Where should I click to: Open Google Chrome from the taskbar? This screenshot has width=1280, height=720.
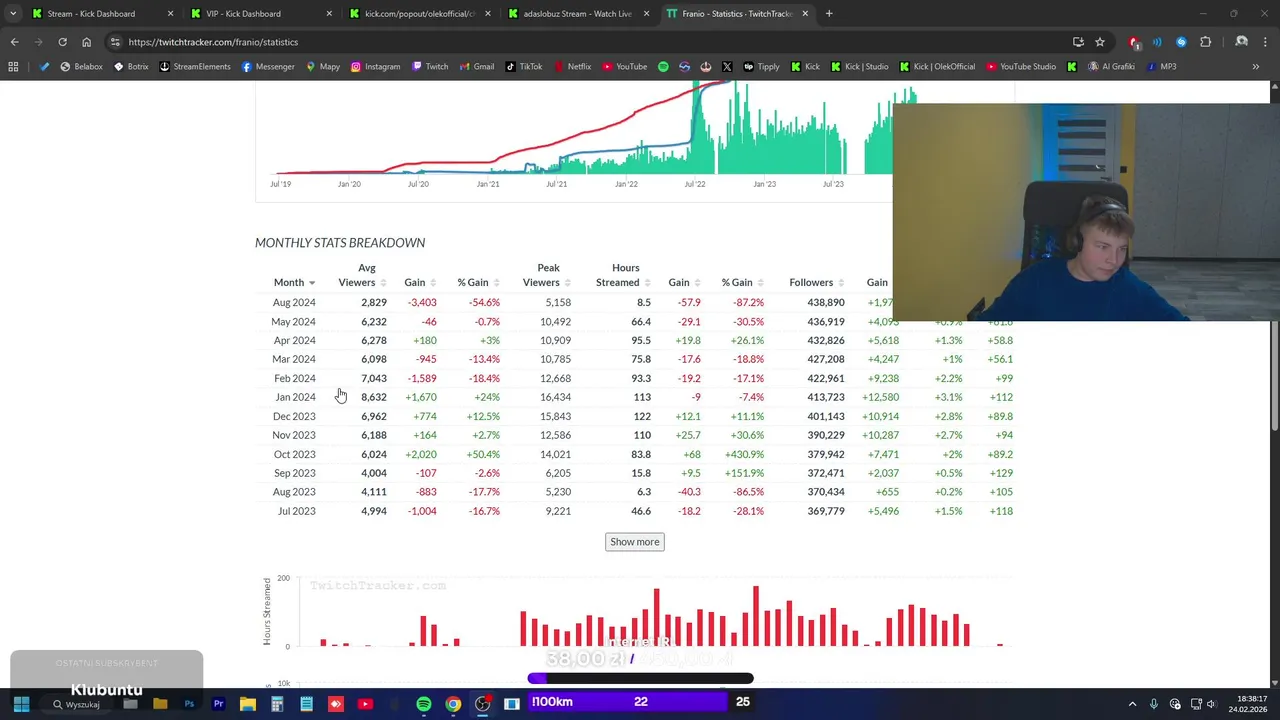[x=453, y=704]
